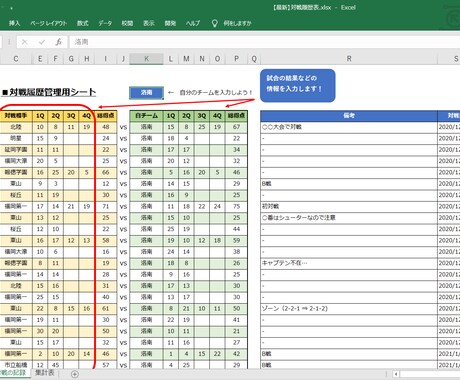The image size is (460, 380).
Task: Open the ヘルプ ribbon tab
Action: click(x=193, y=23)
